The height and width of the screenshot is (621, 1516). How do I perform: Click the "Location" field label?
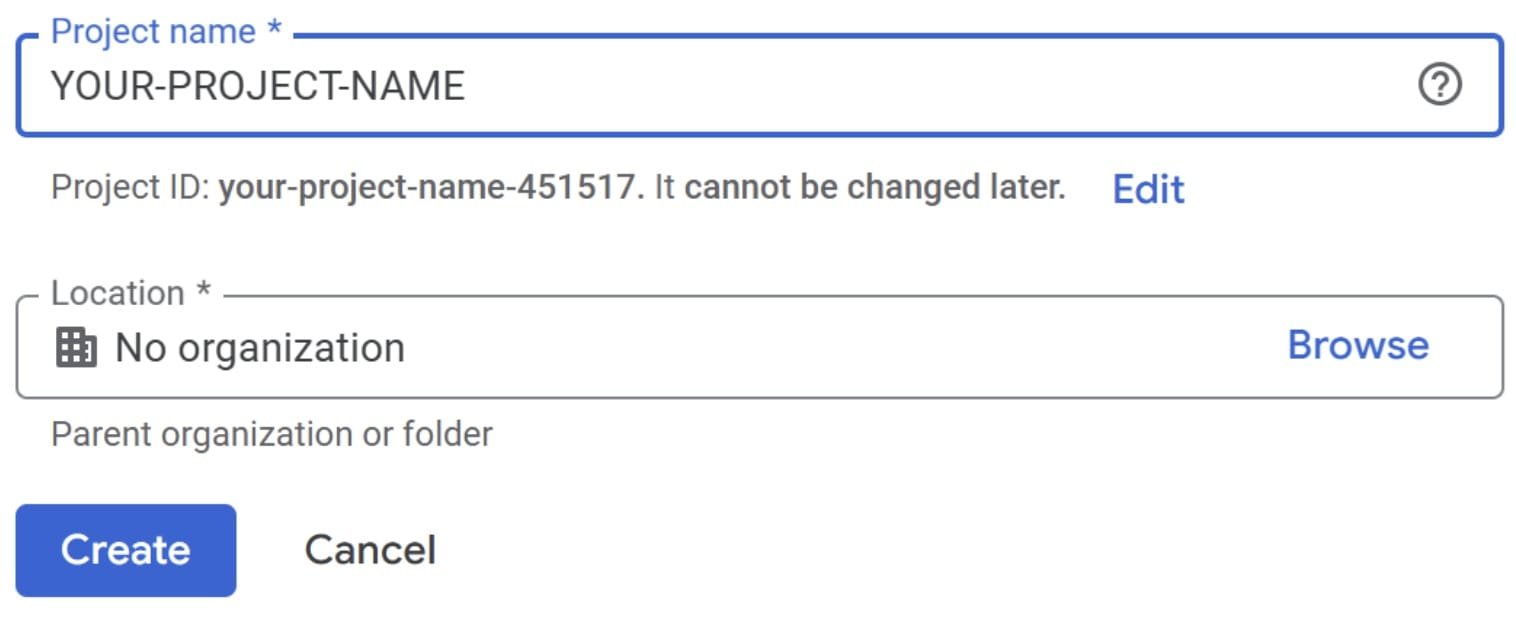(118, 293)
